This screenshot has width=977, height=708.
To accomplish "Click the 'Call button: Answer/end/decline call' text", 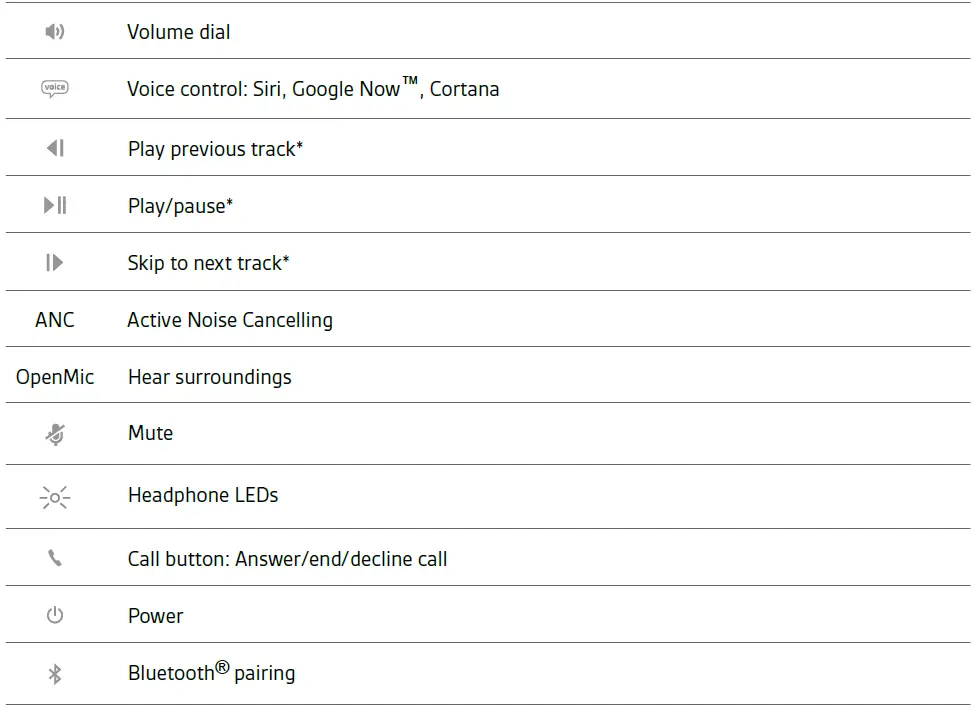I will pos(288,559).
